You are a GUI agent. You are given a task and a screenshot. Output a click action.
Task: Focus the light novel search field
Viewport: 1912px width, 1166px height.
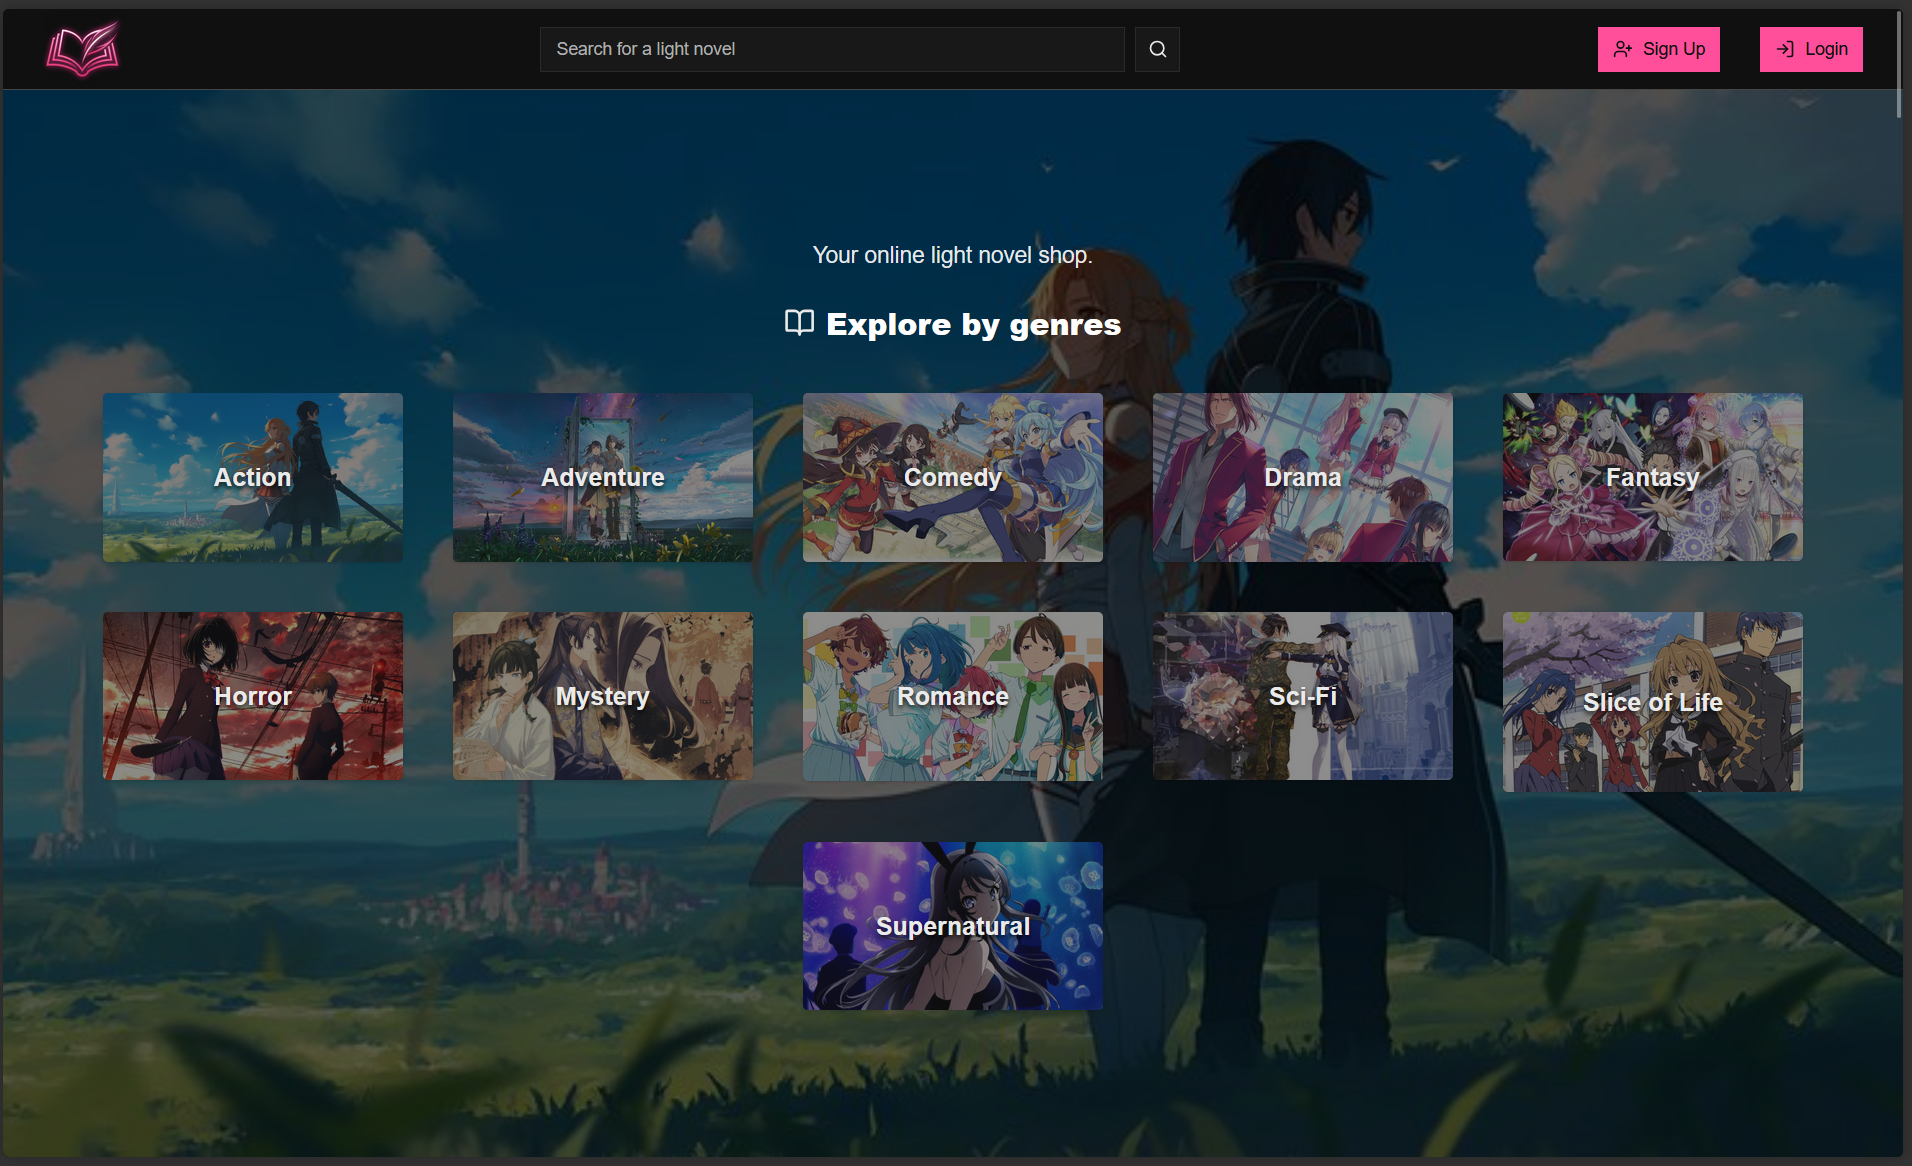(831, 49)
